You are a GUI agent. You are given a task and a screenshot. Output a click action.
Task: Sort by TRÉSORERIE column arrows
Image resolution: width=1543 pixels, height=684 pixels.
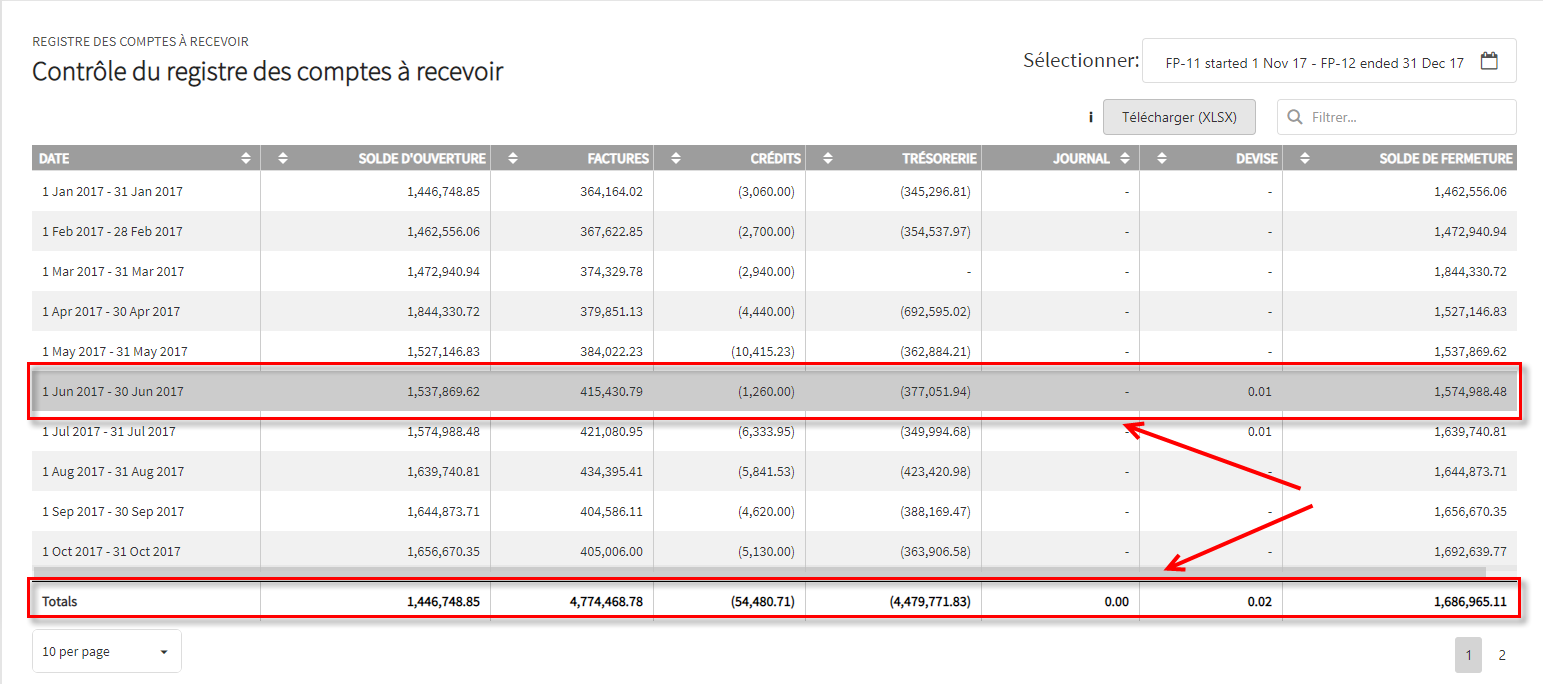pos(827,158)
